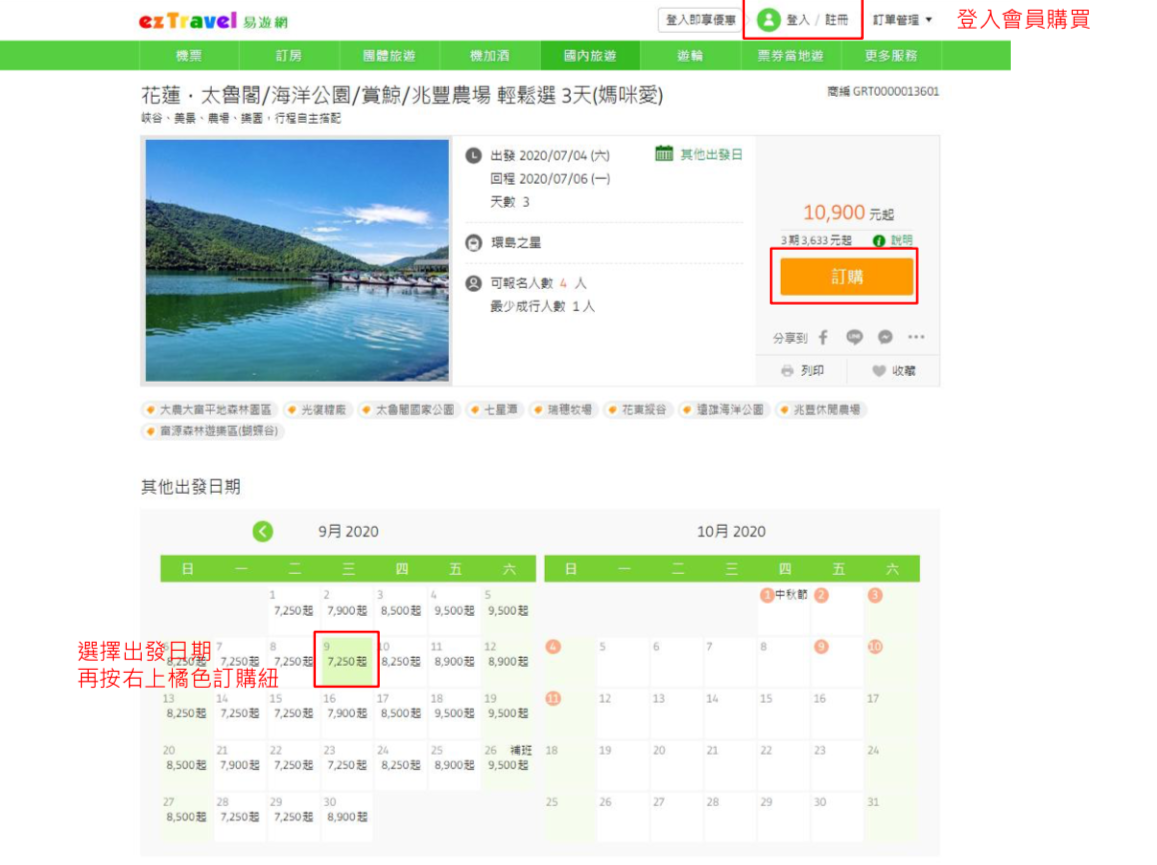Open the 國內旅遊 navigation tab

pyautogui.click(x=589, y=56)
